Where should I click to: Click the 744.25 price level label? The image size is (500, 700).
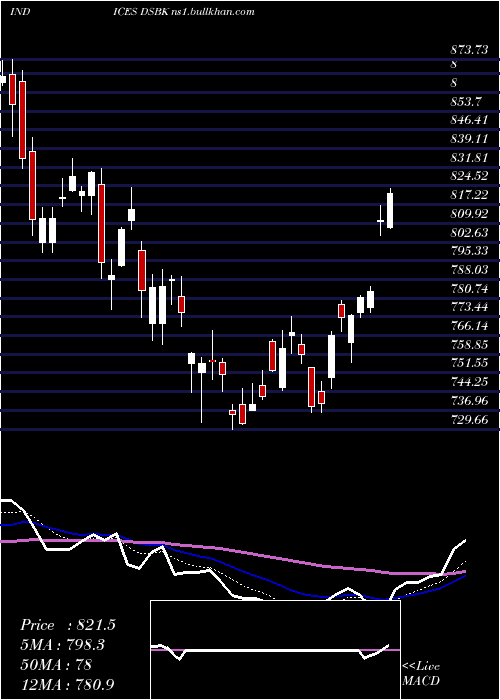(469, 382)
